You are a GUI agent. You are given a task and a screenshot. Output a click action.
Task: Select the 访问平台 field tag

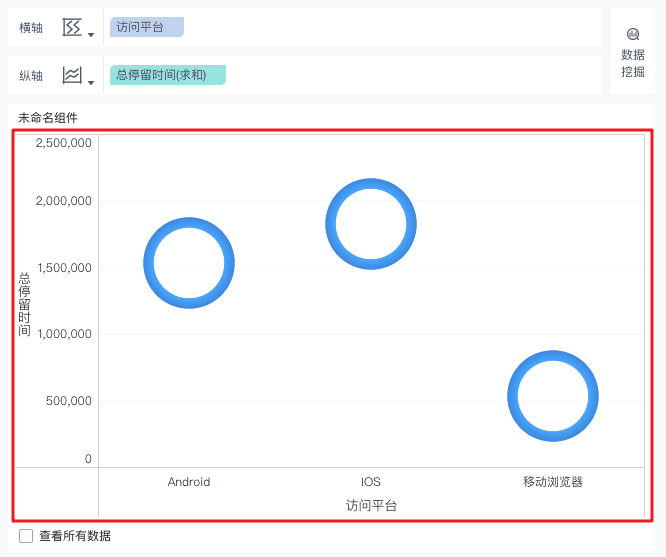147,27
